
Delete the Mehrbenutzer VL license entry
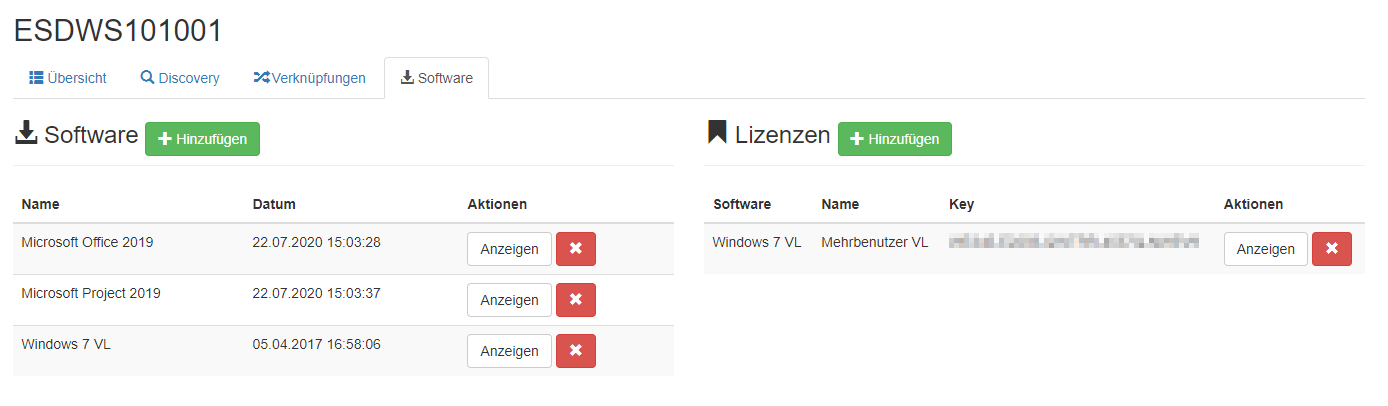coord(1331,249)
